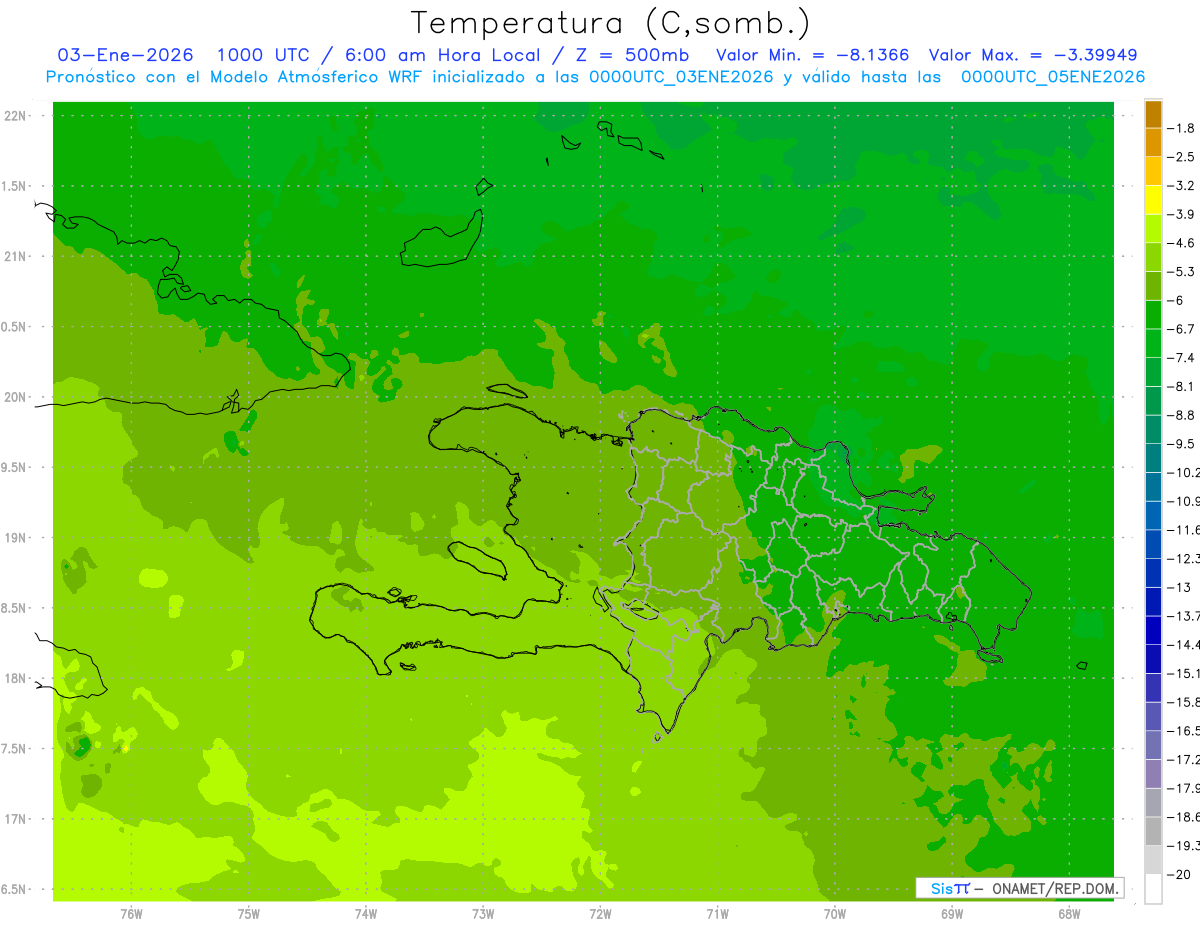Click the title 'Temperatura (C,somb.)'
Image resolution: width=1200 pixels, height=927 pixels.
610,23
